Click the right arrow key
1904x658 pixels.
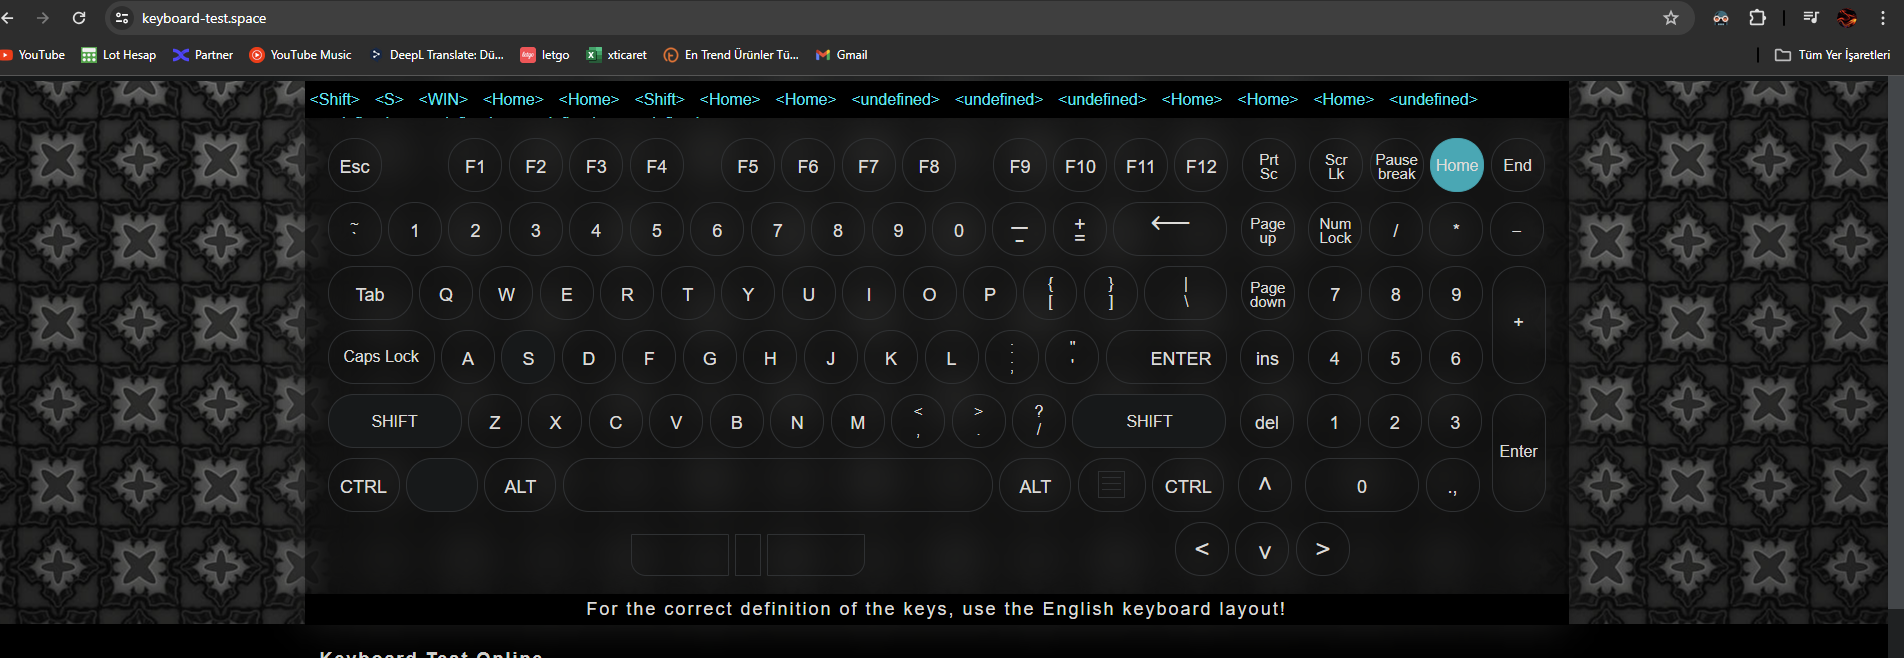1323,549
